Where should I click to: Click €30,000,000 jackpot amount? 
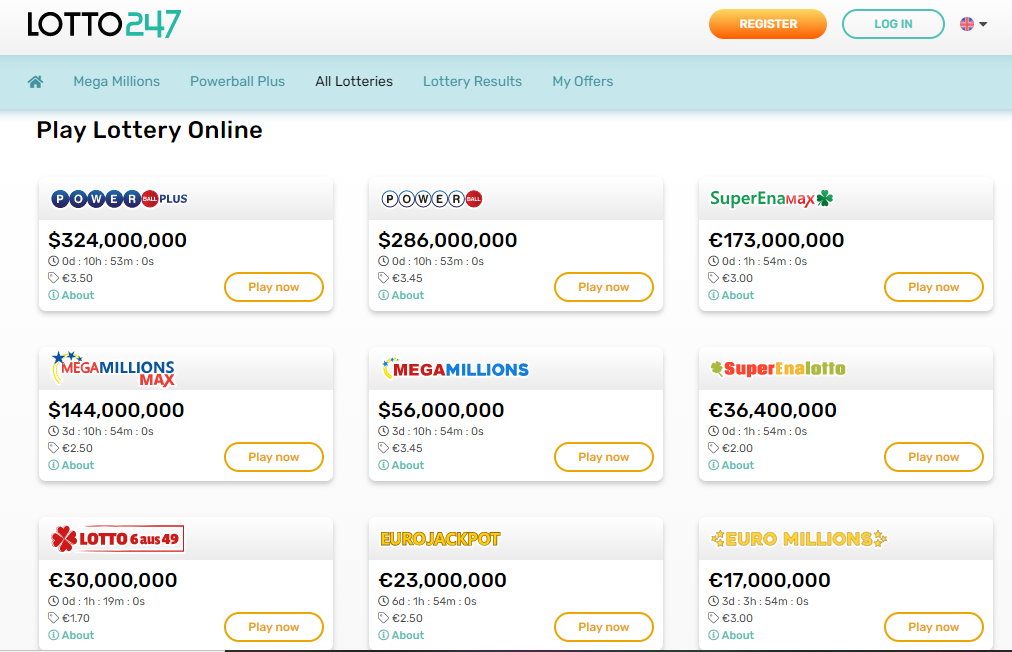click(113, 580)
